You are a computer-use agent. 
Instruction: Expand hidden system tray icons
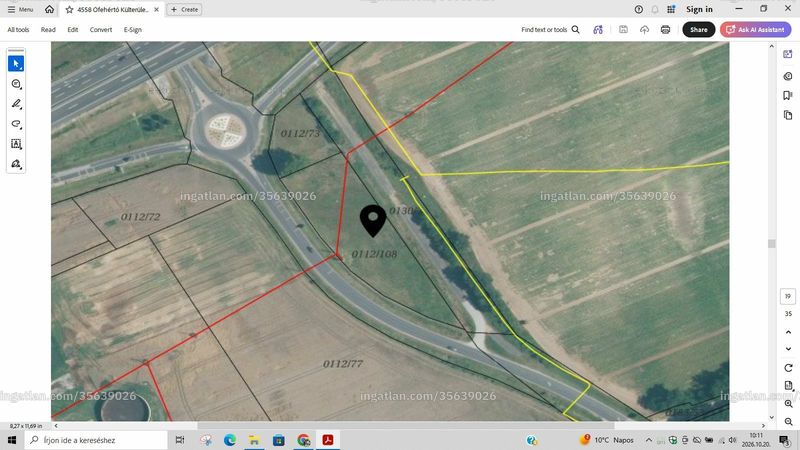(649, 440)
